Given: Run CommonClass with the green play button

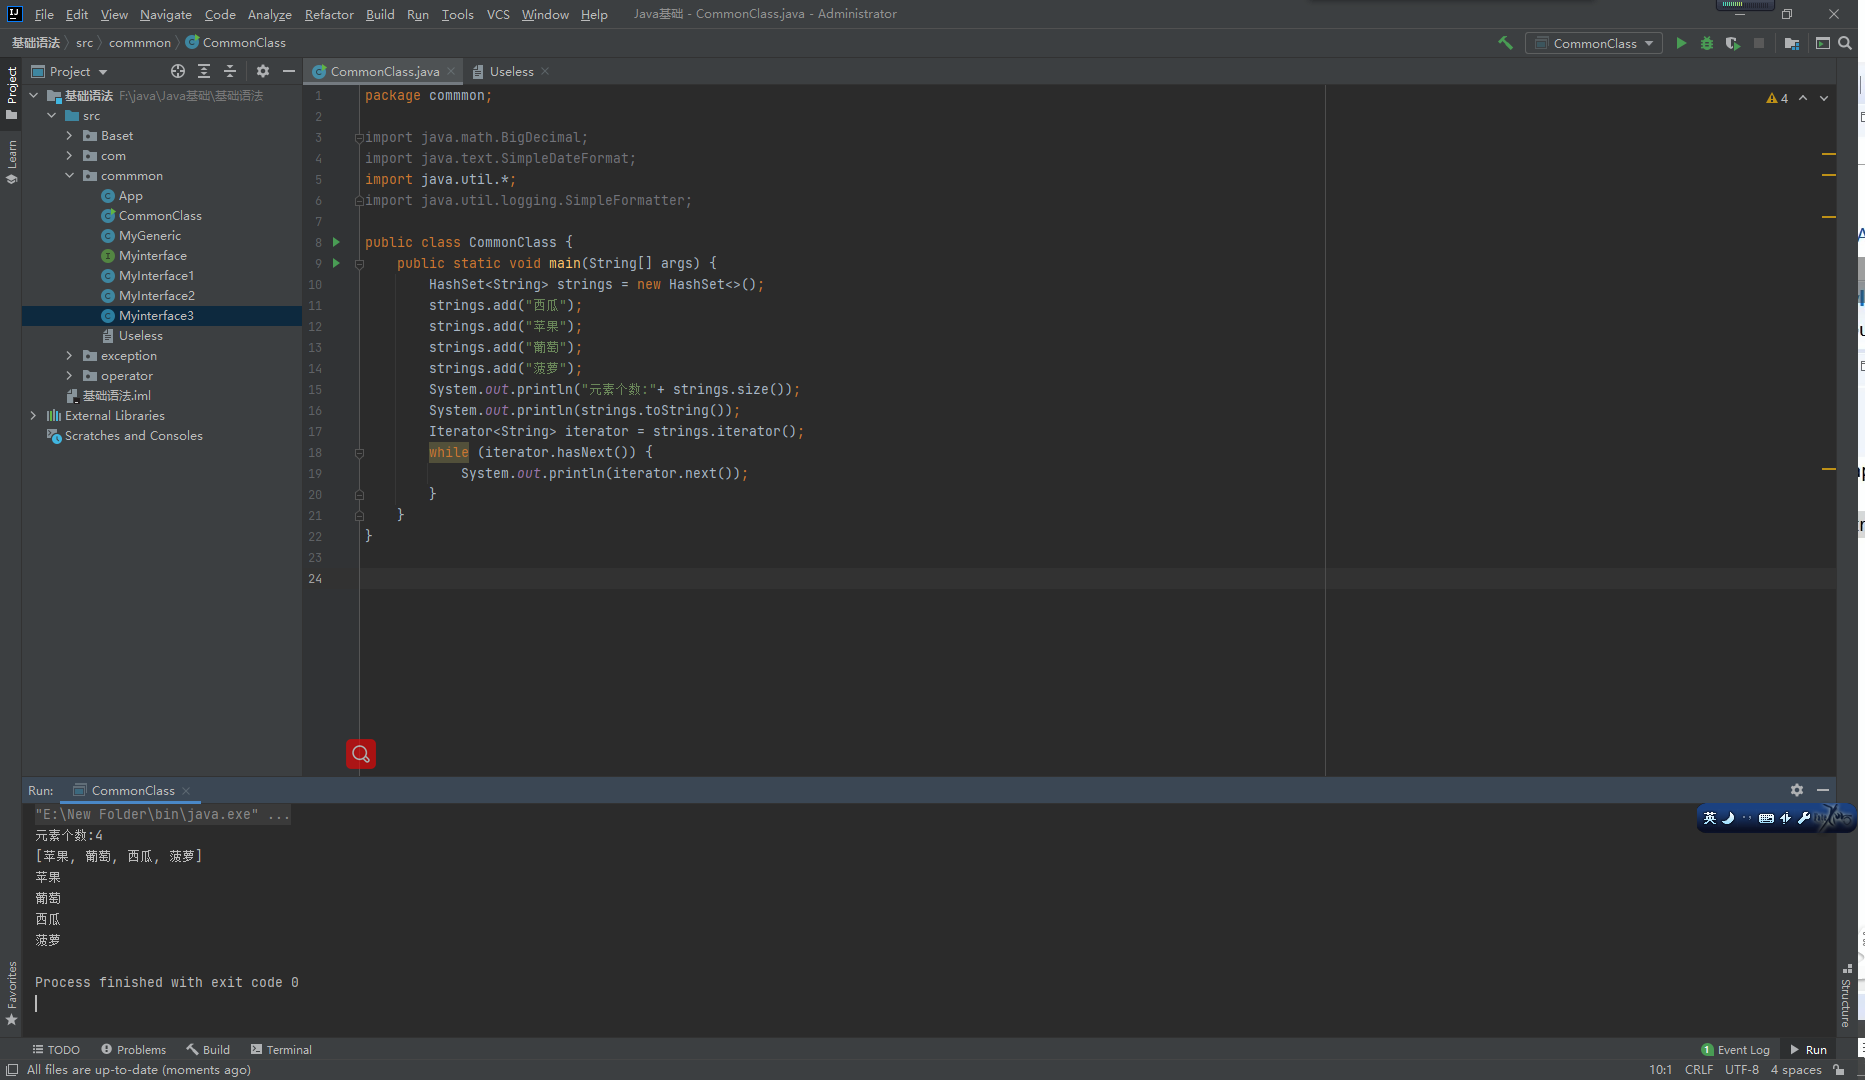Looking at the screenshot, I should pos(1681,43).
